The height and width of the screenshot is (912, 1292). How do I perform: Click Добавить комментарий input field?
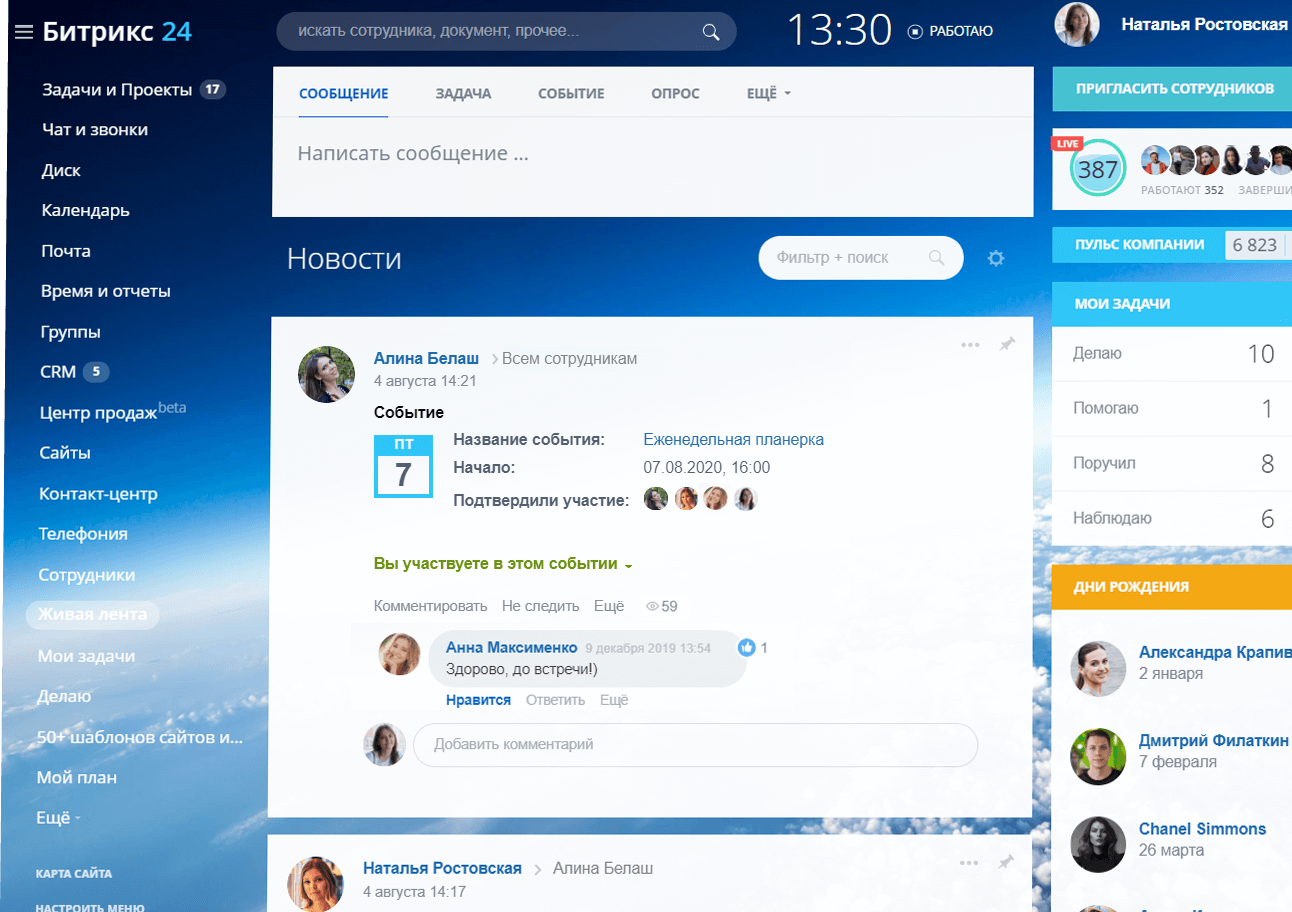point(695,745)
